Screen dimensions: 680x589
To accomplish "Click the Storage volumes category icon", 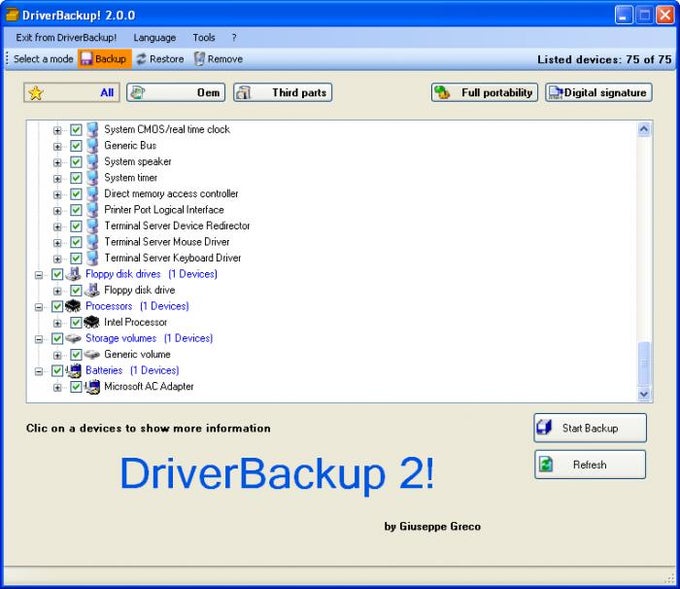I will (73, 338).
